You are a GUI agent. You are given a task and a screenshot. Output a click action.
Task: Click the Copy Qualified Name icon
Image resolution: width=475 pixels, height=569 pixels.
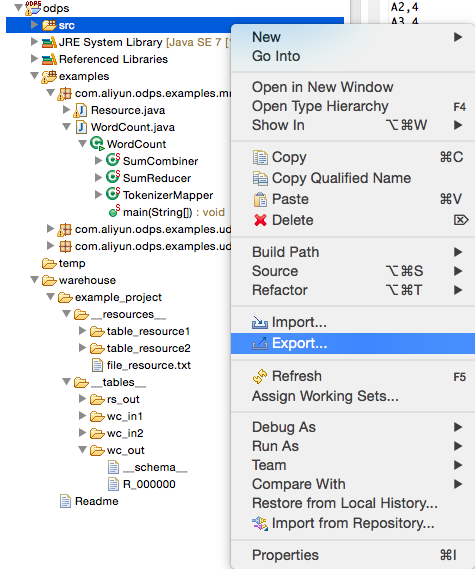(x=260, y=178)
